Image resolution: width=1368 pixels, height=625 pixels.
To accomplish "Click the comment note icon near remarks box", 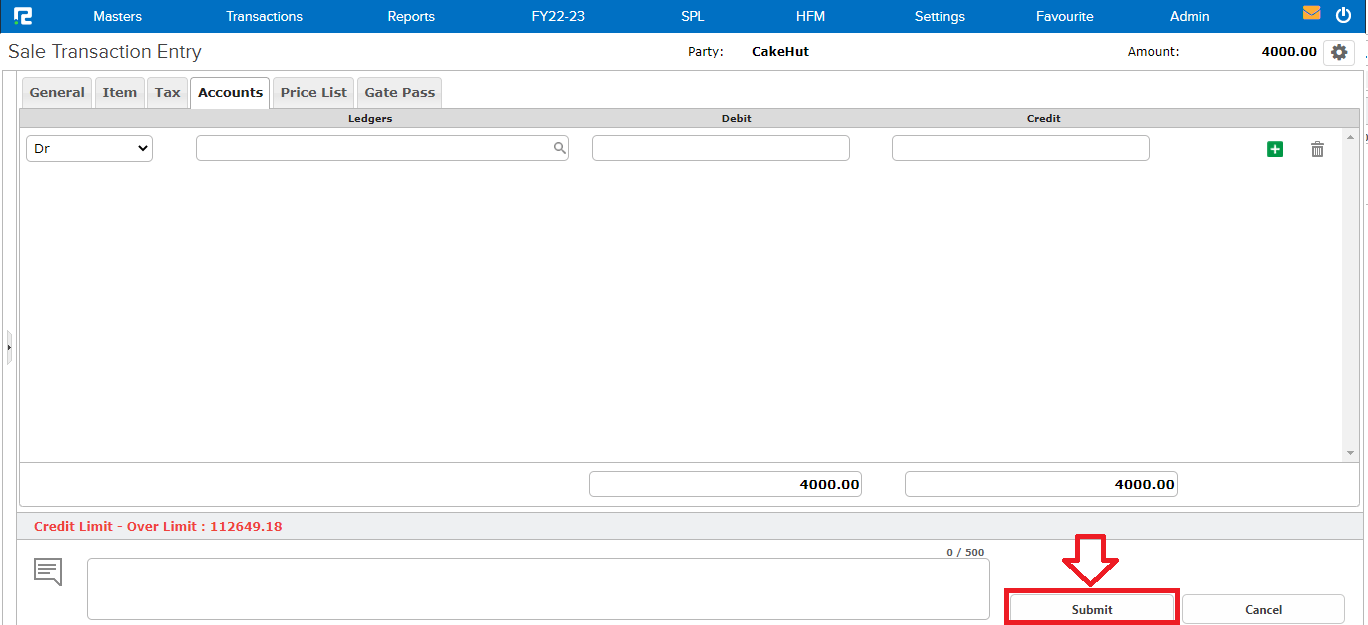I will [x=47, y=571].
